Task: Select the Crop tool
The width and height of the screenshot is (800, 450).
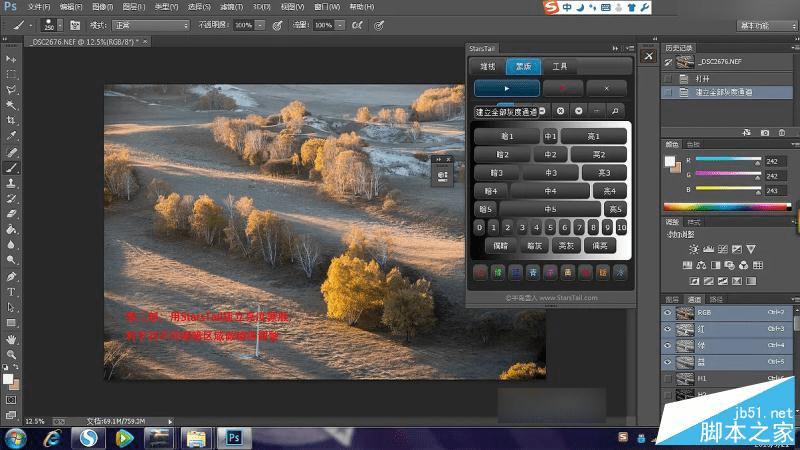Action: [11, 120]
